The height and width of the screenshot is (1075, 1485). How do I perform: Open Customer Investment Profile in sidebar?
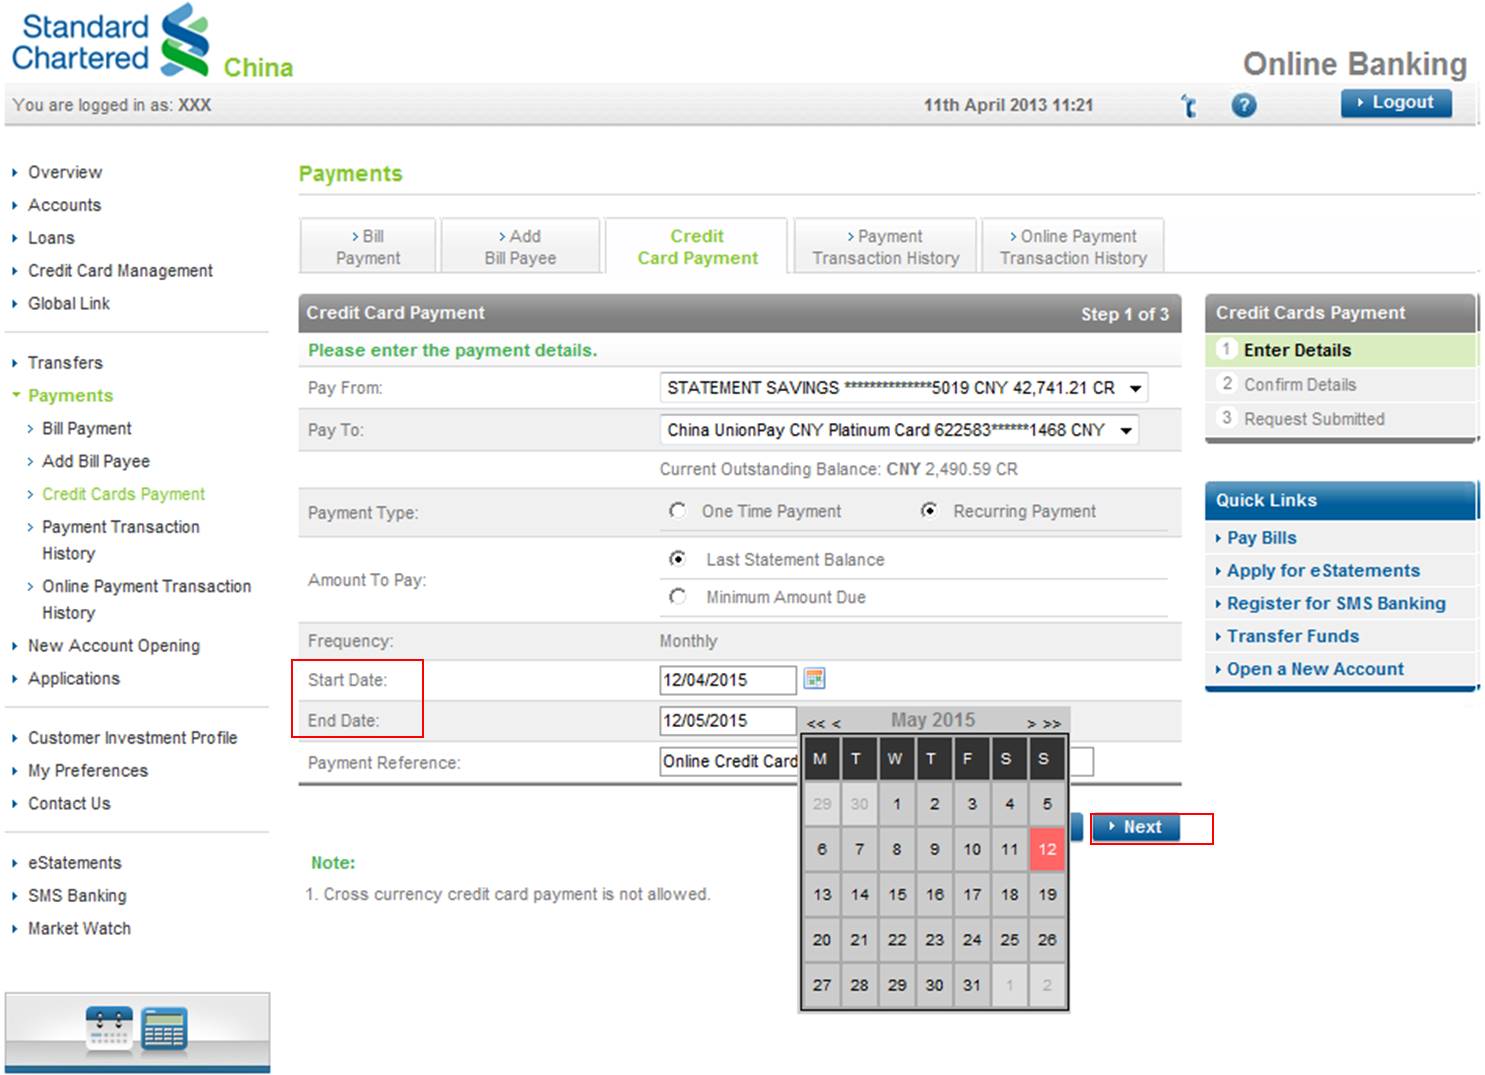click(x=132, y=737)
